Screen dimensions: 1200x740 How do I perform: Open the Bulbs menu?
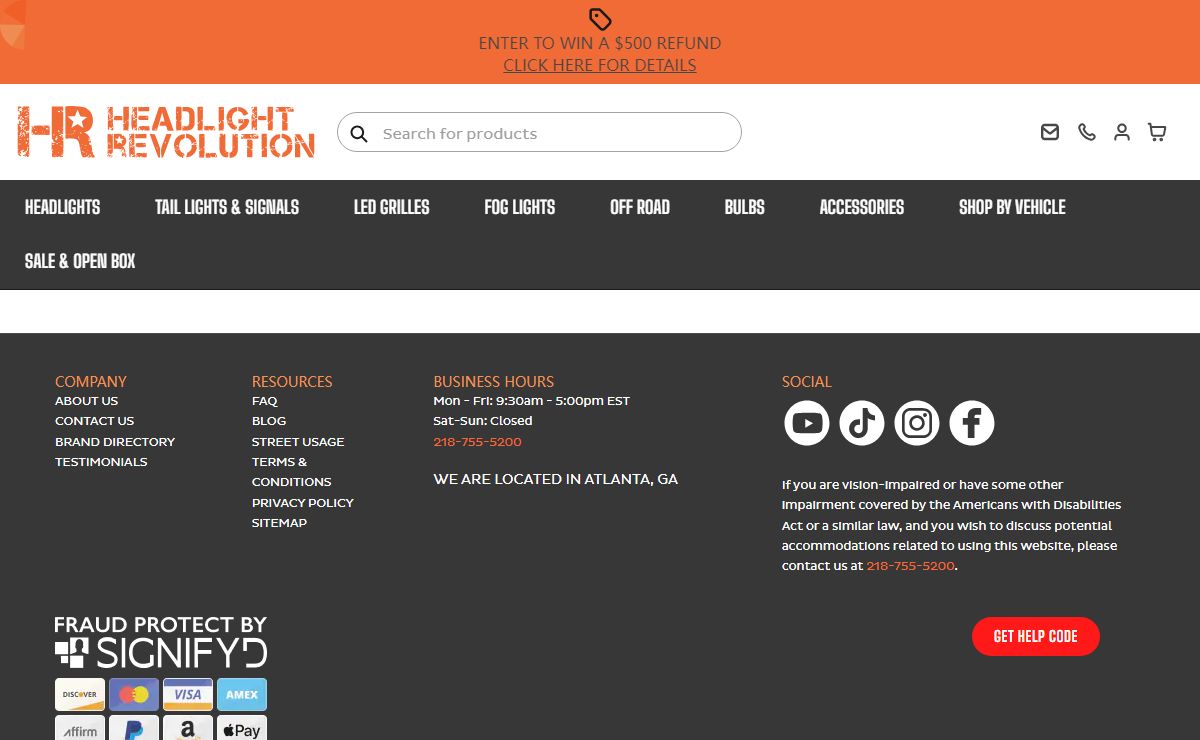745,207
